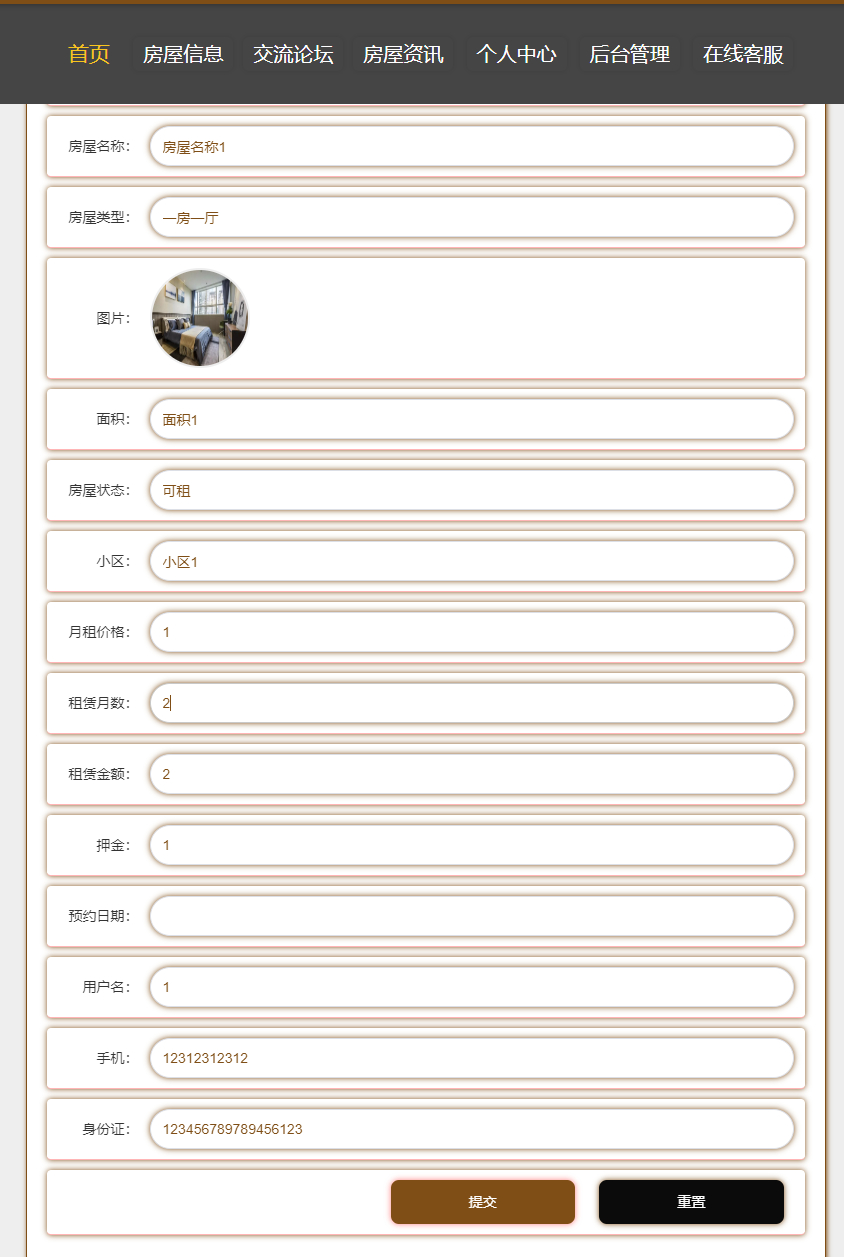Click the 租赁月数 rental months input
This screenshot has width=844, height=1257.
[470, 703]
